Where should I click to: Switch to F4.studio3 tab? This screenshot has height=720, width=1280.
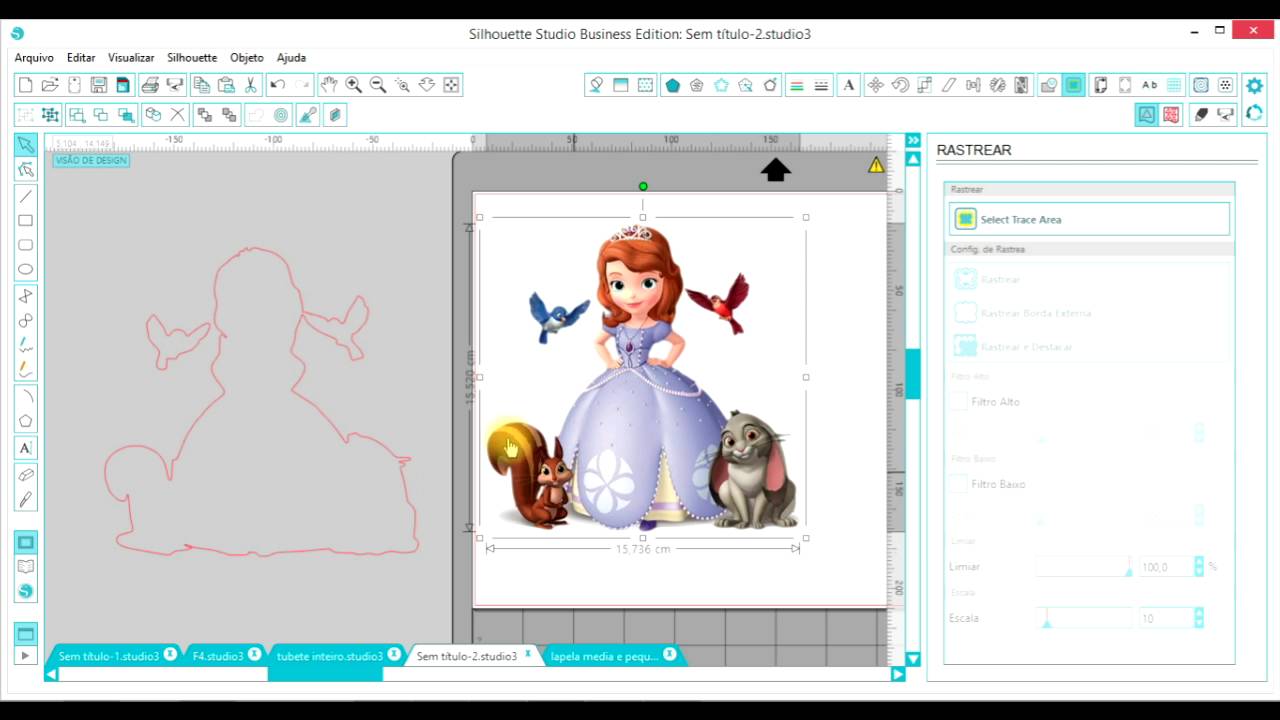click(x=218, y=656)
